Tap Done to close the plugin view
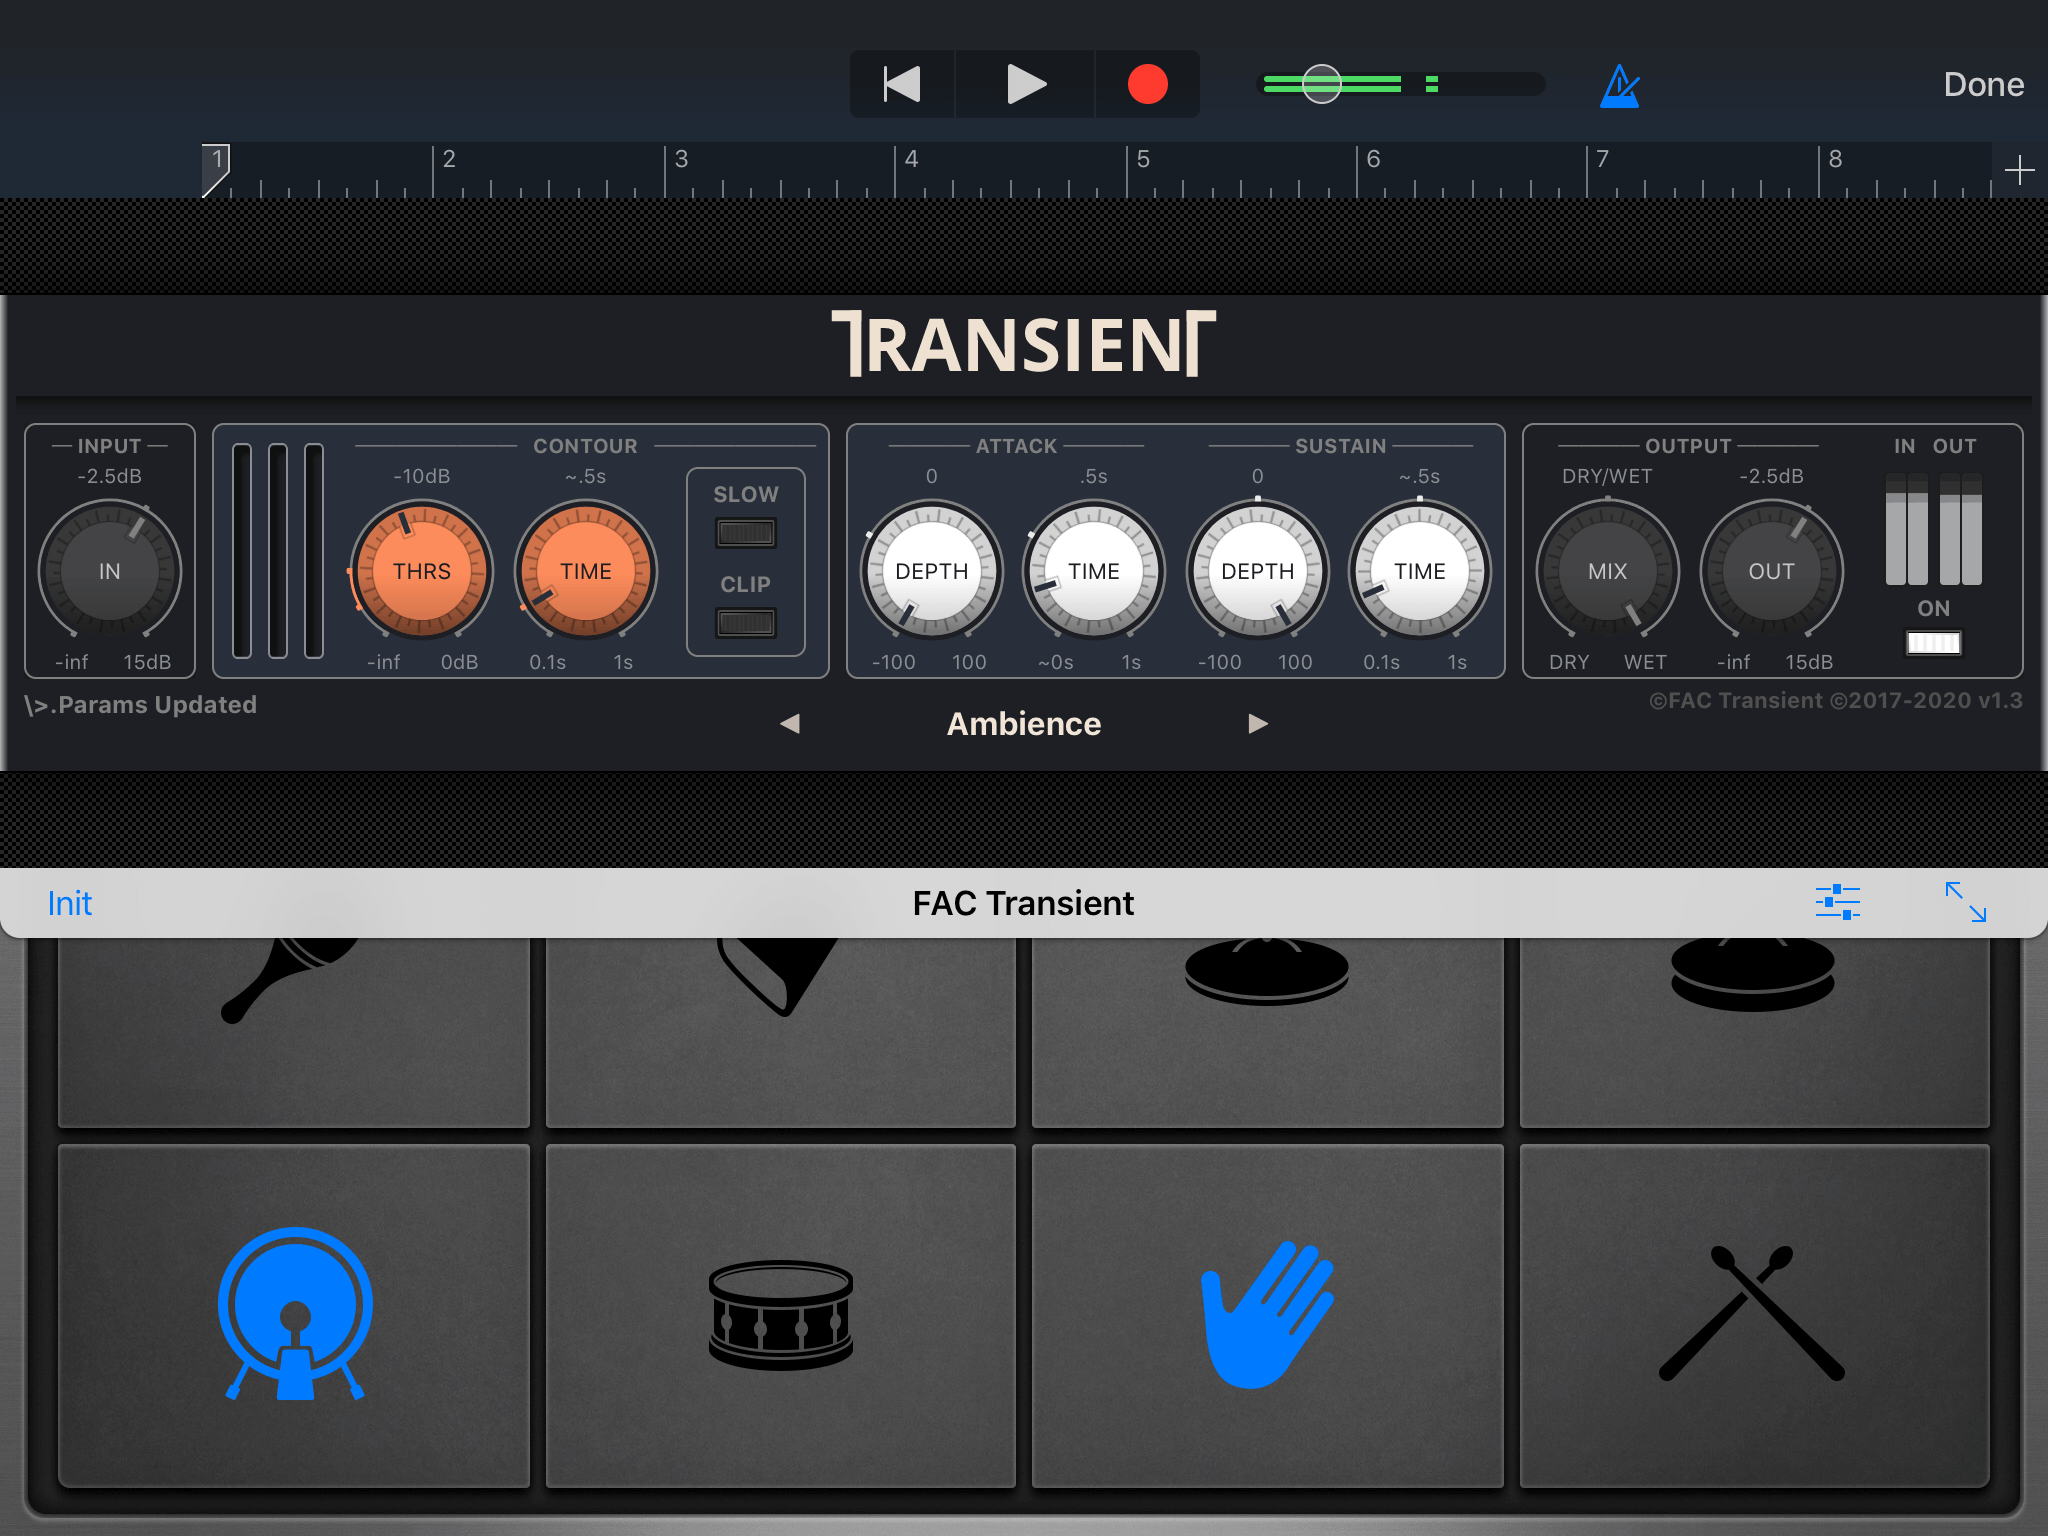This screenshot has height=1536, width=2048. pyautogui.click(x=1983, y=84)
